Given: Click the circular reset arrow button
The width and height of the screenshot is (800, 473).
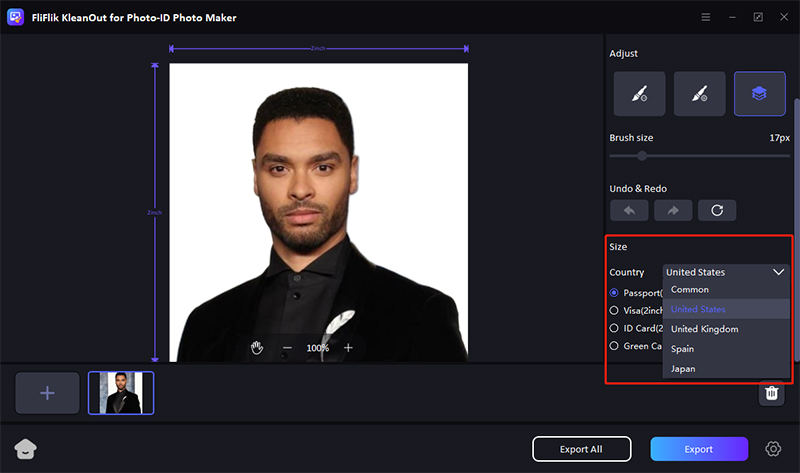Looking at the screenshot, I should [717, 210].
